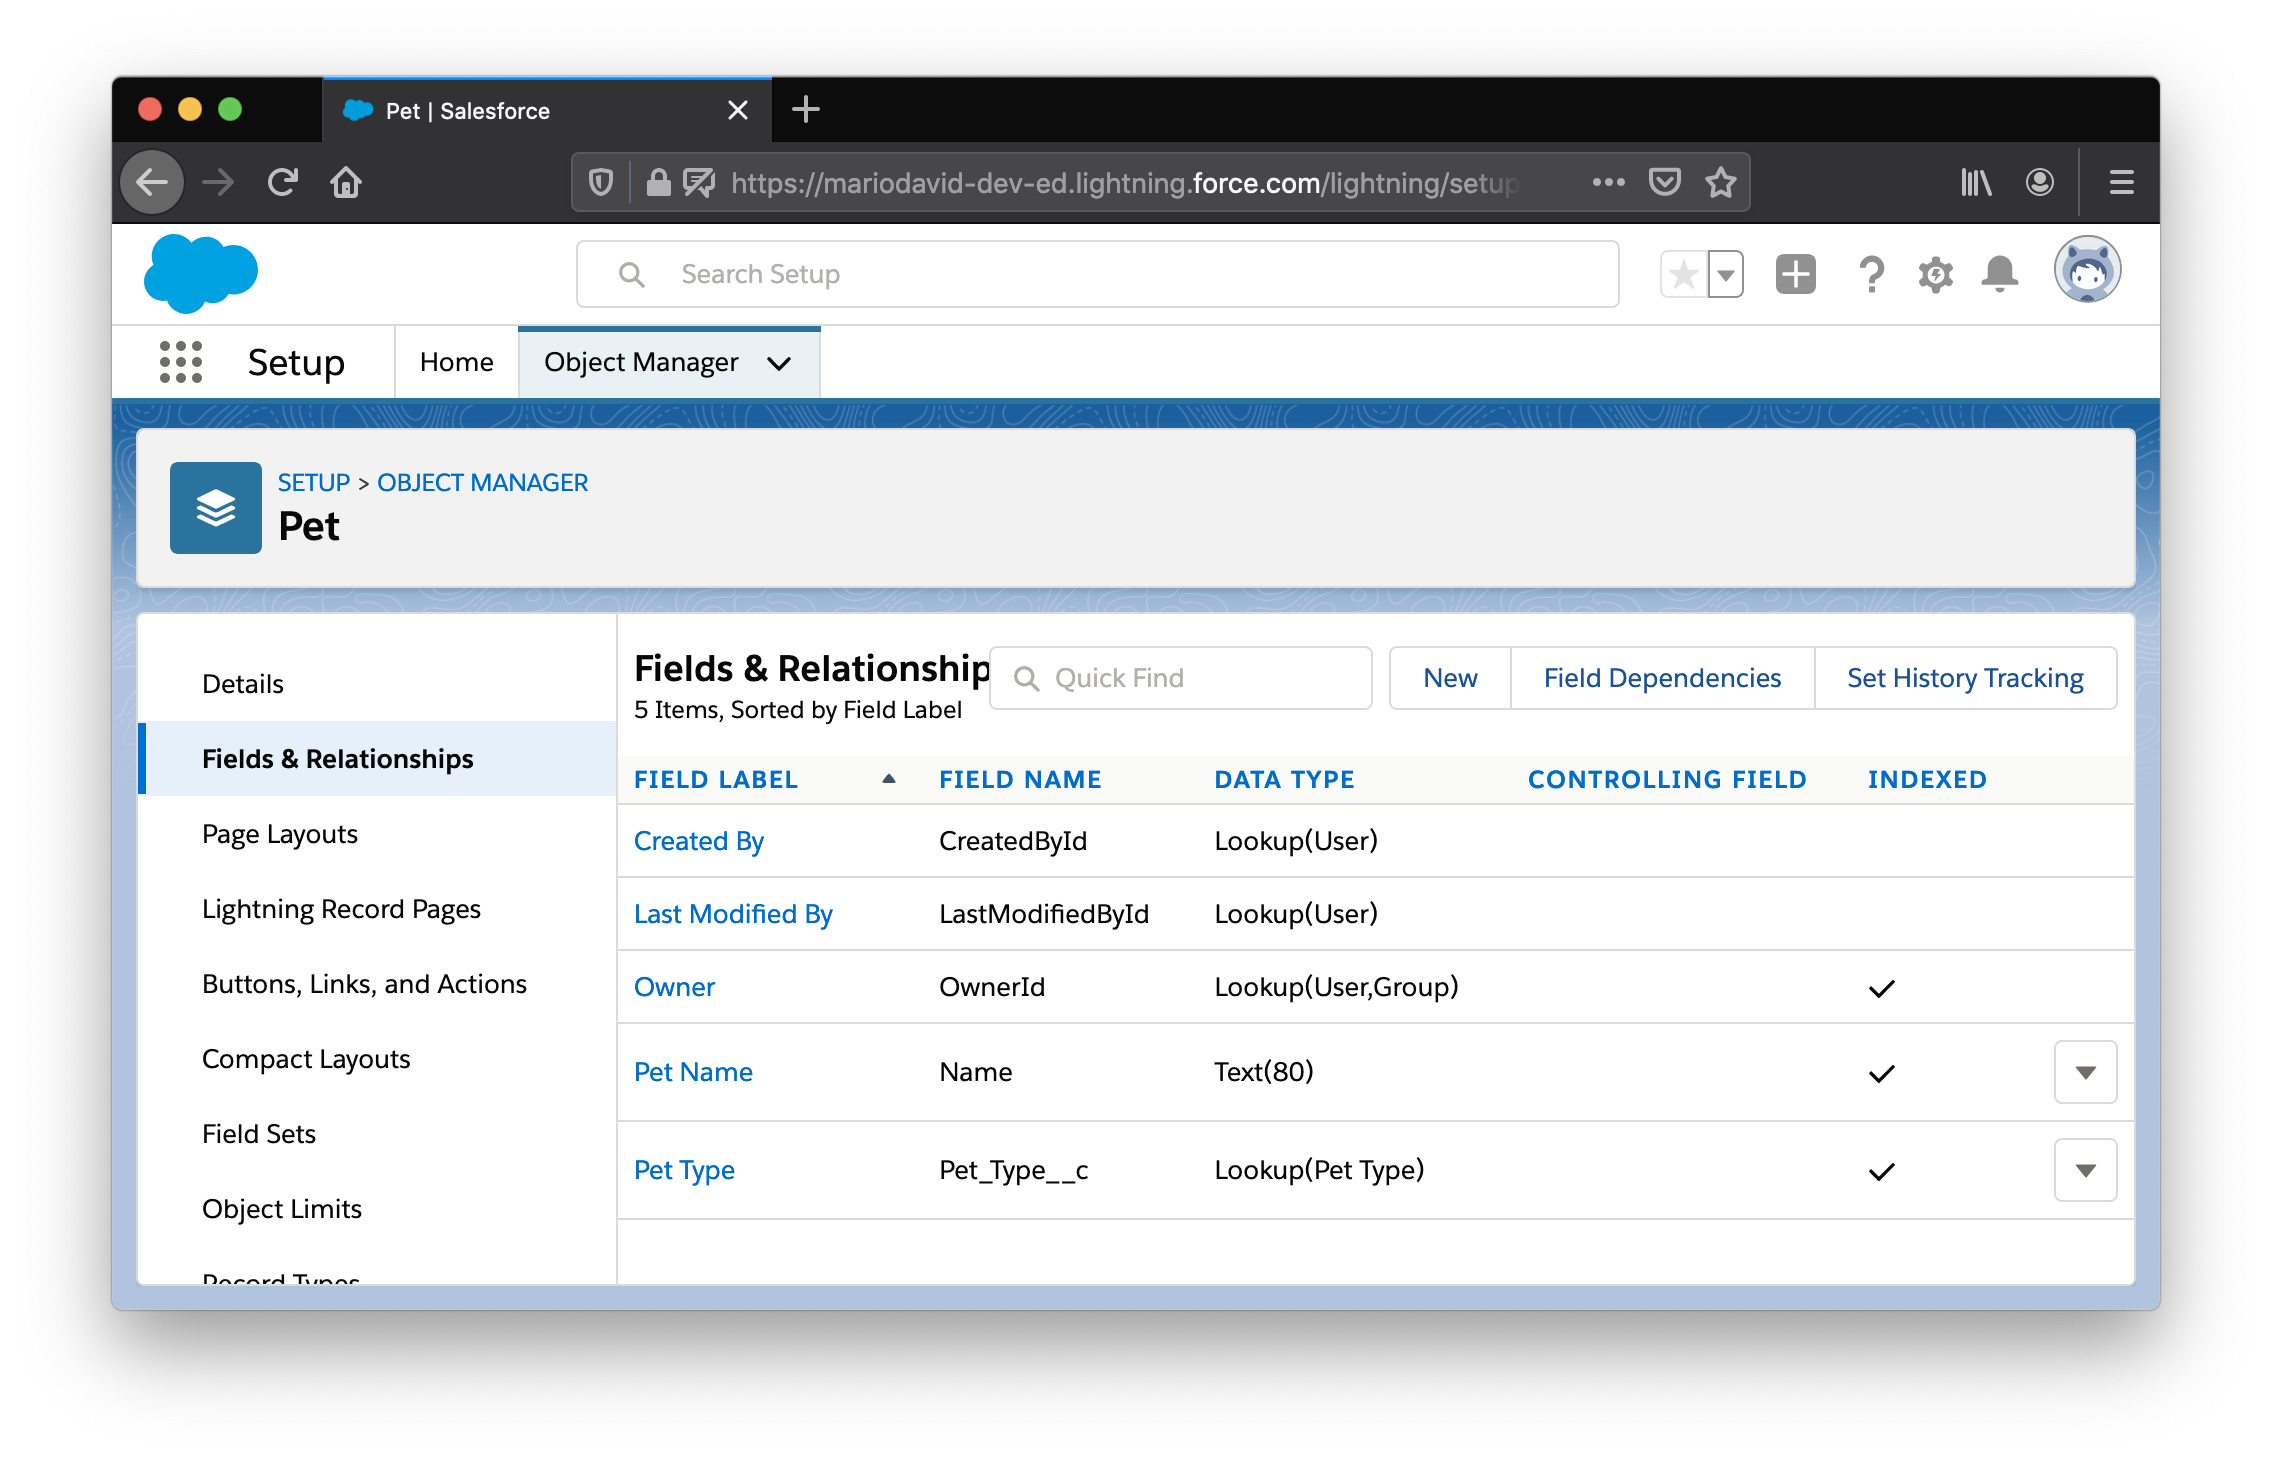Click the Pet_Type__c field name cell
This screenshot has height=1458, width=2272.
point(1013,1170)
